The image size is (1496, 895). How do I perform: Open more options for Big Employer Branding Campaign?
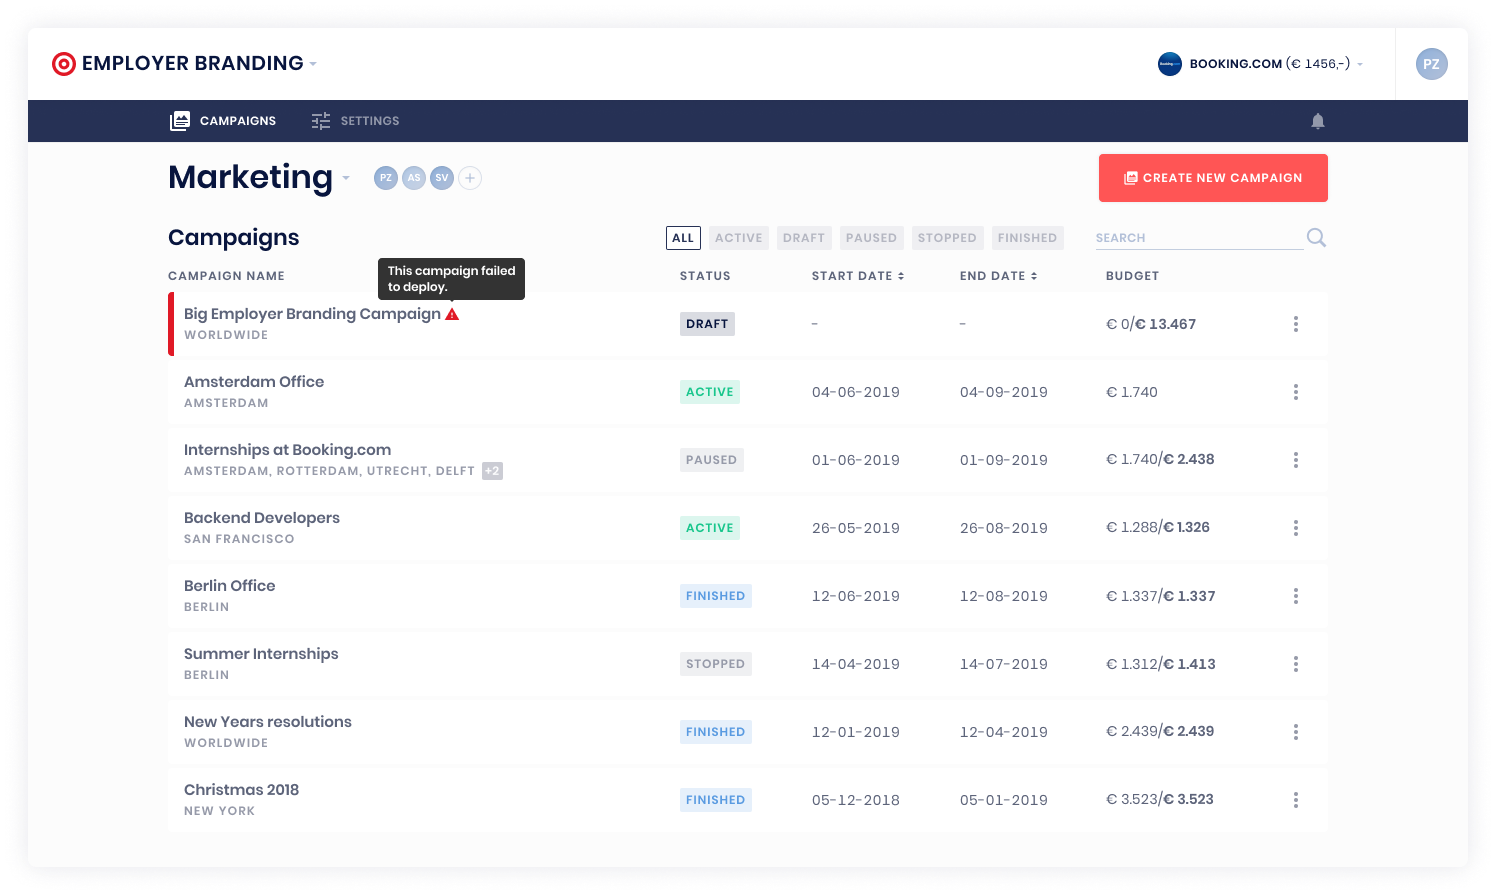[x=1296, y=324]
